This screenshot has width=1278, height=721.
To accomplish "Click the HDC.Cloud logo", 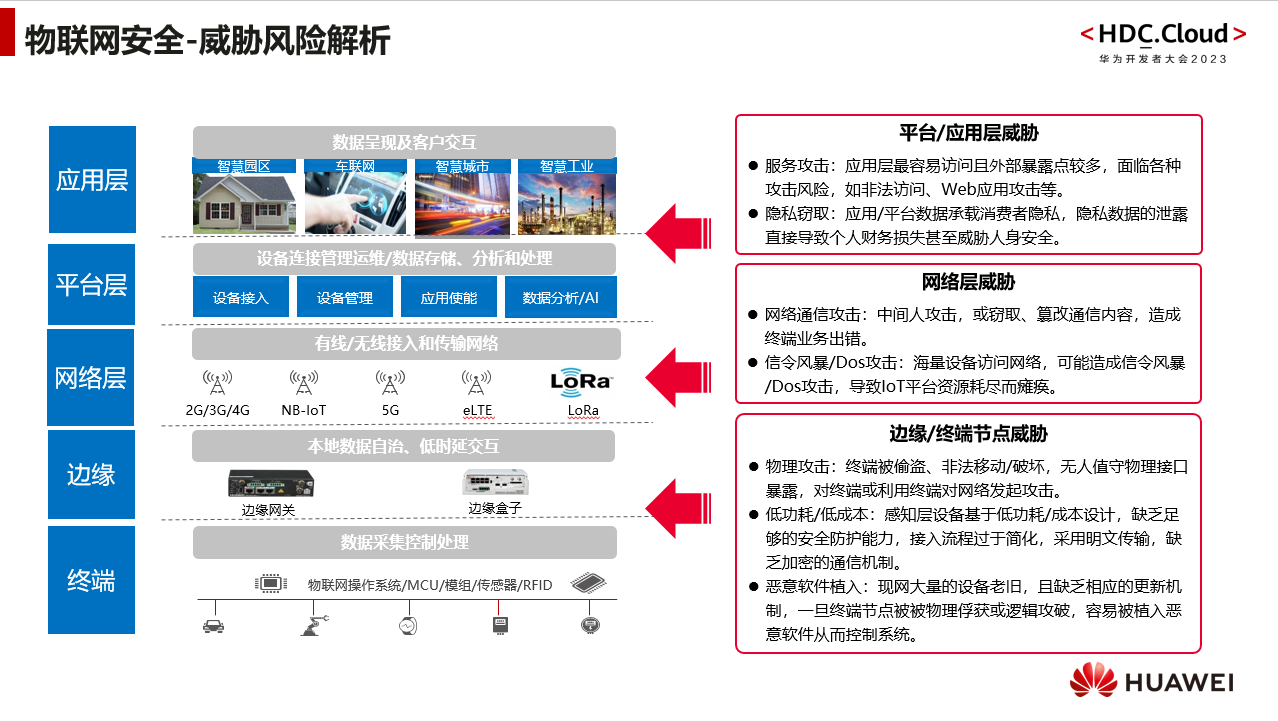I will click(x=1163, y=34).
